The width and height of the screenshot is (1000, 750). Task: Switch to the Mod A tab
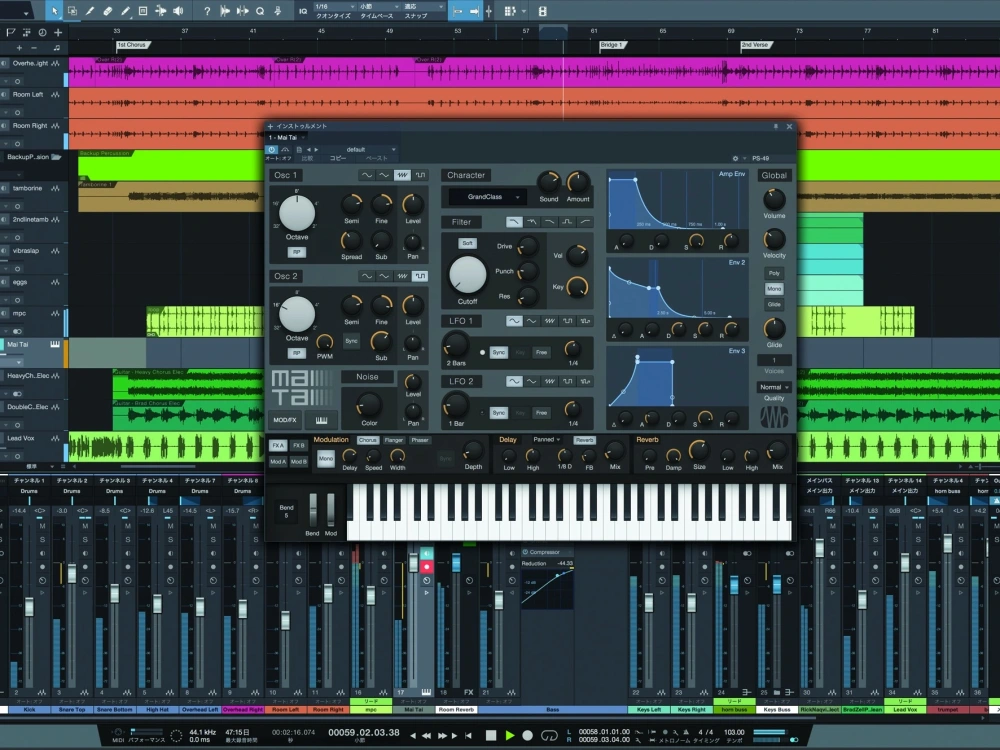point(278,461)
